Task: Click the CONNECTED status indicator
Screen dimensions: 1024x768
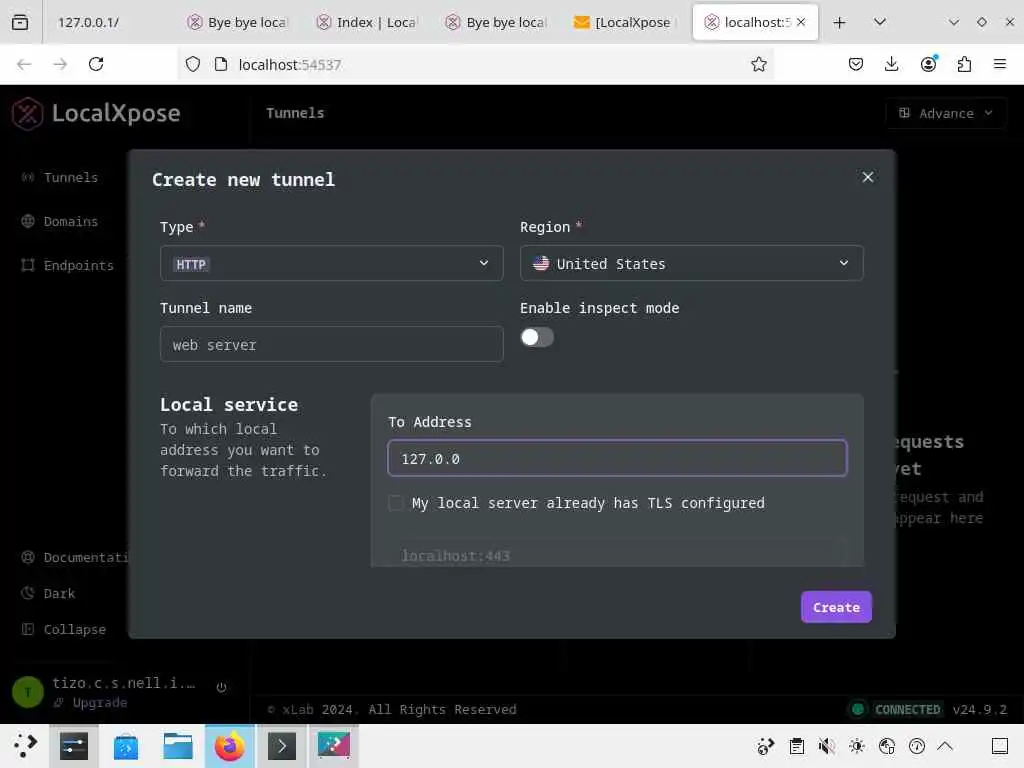Action: [x=897, y=709]
